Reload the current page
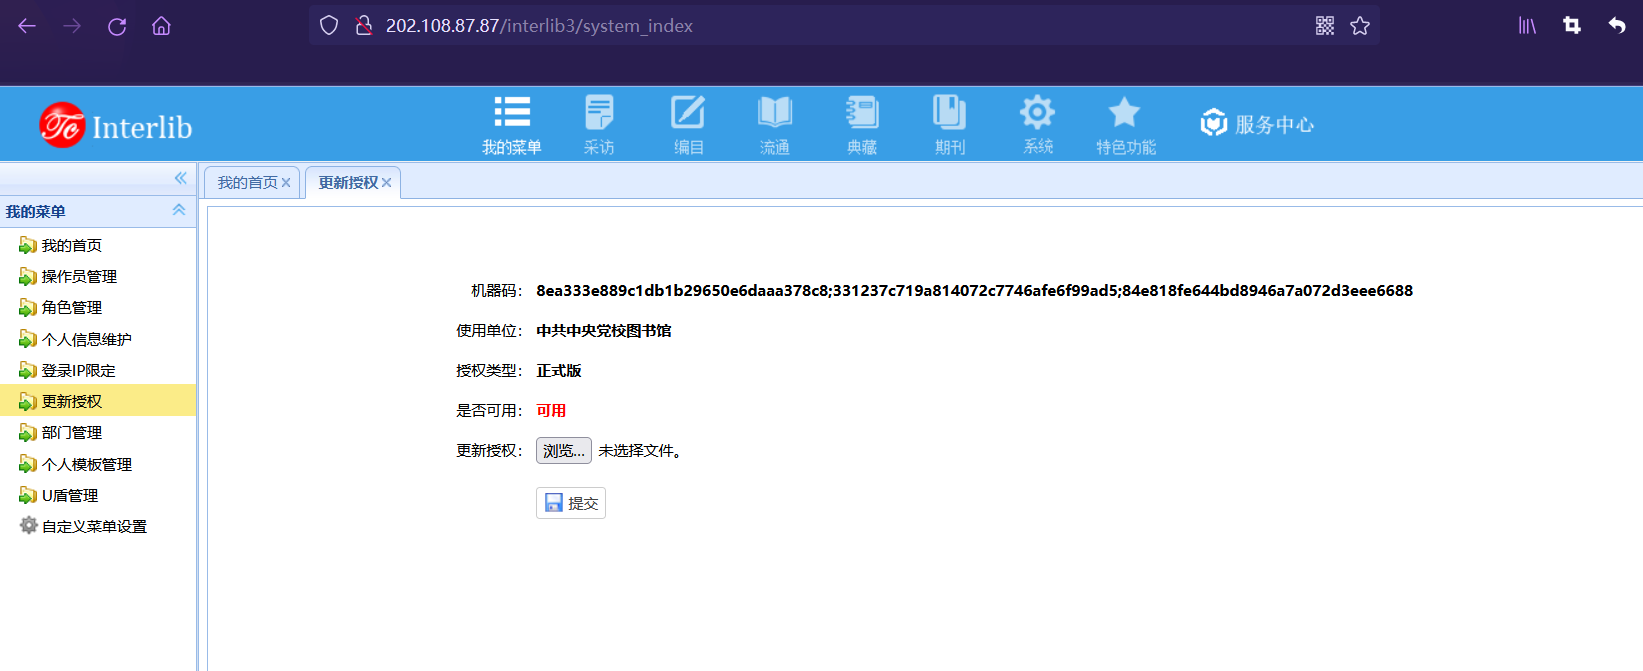 117,26
